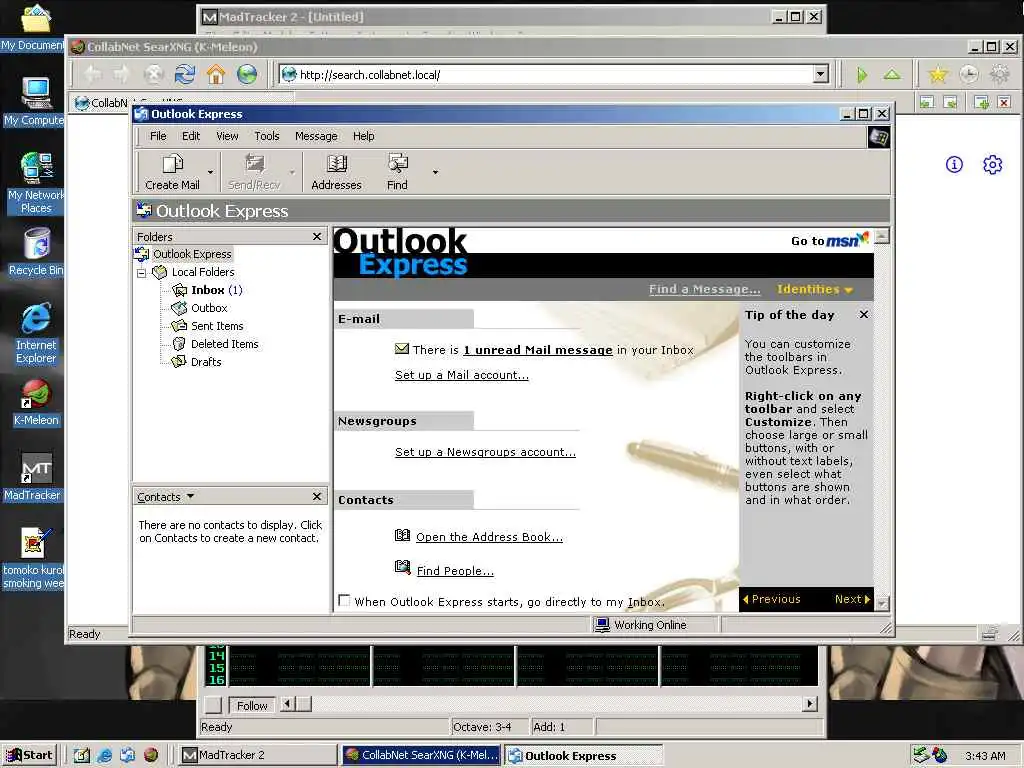Open the Inbox folder icon
Image resolution: width=1024 pixels, height=768 pixels.
tap(179, 290)
